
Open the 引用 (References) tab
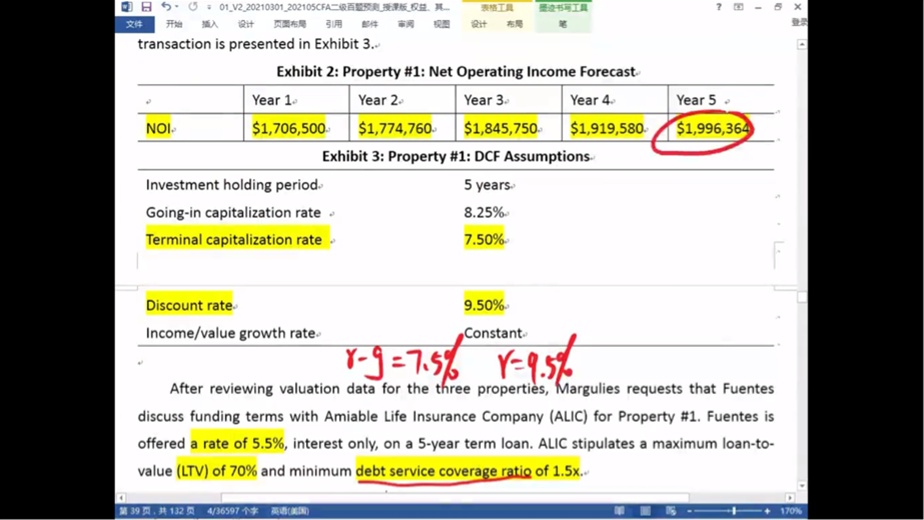(x=334, y=24)
